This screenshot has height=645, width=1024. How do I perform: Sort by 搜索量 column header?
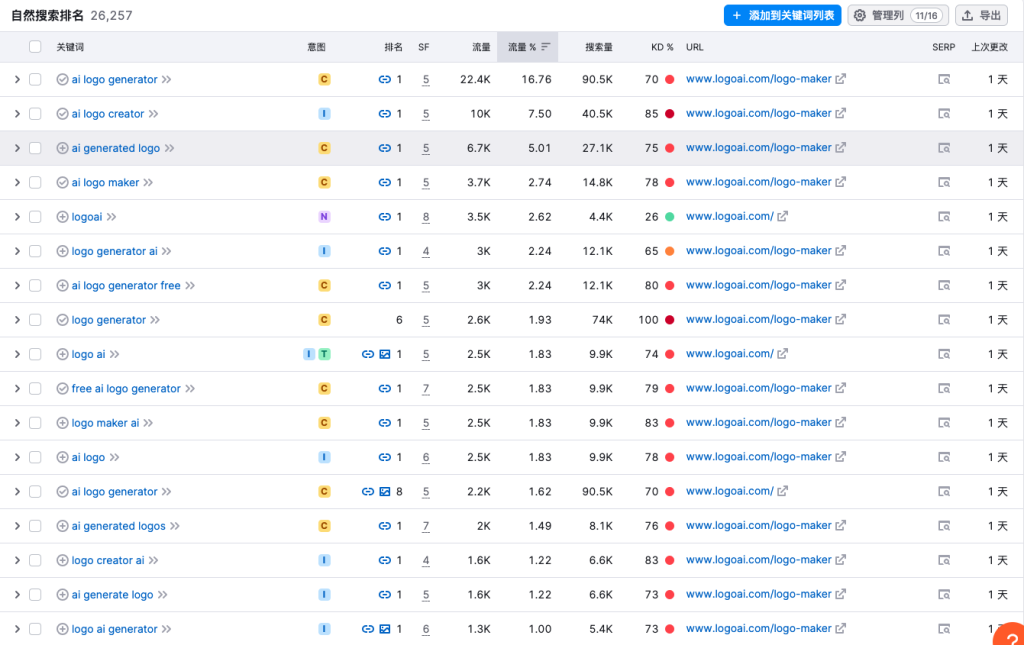coord(598,47)
